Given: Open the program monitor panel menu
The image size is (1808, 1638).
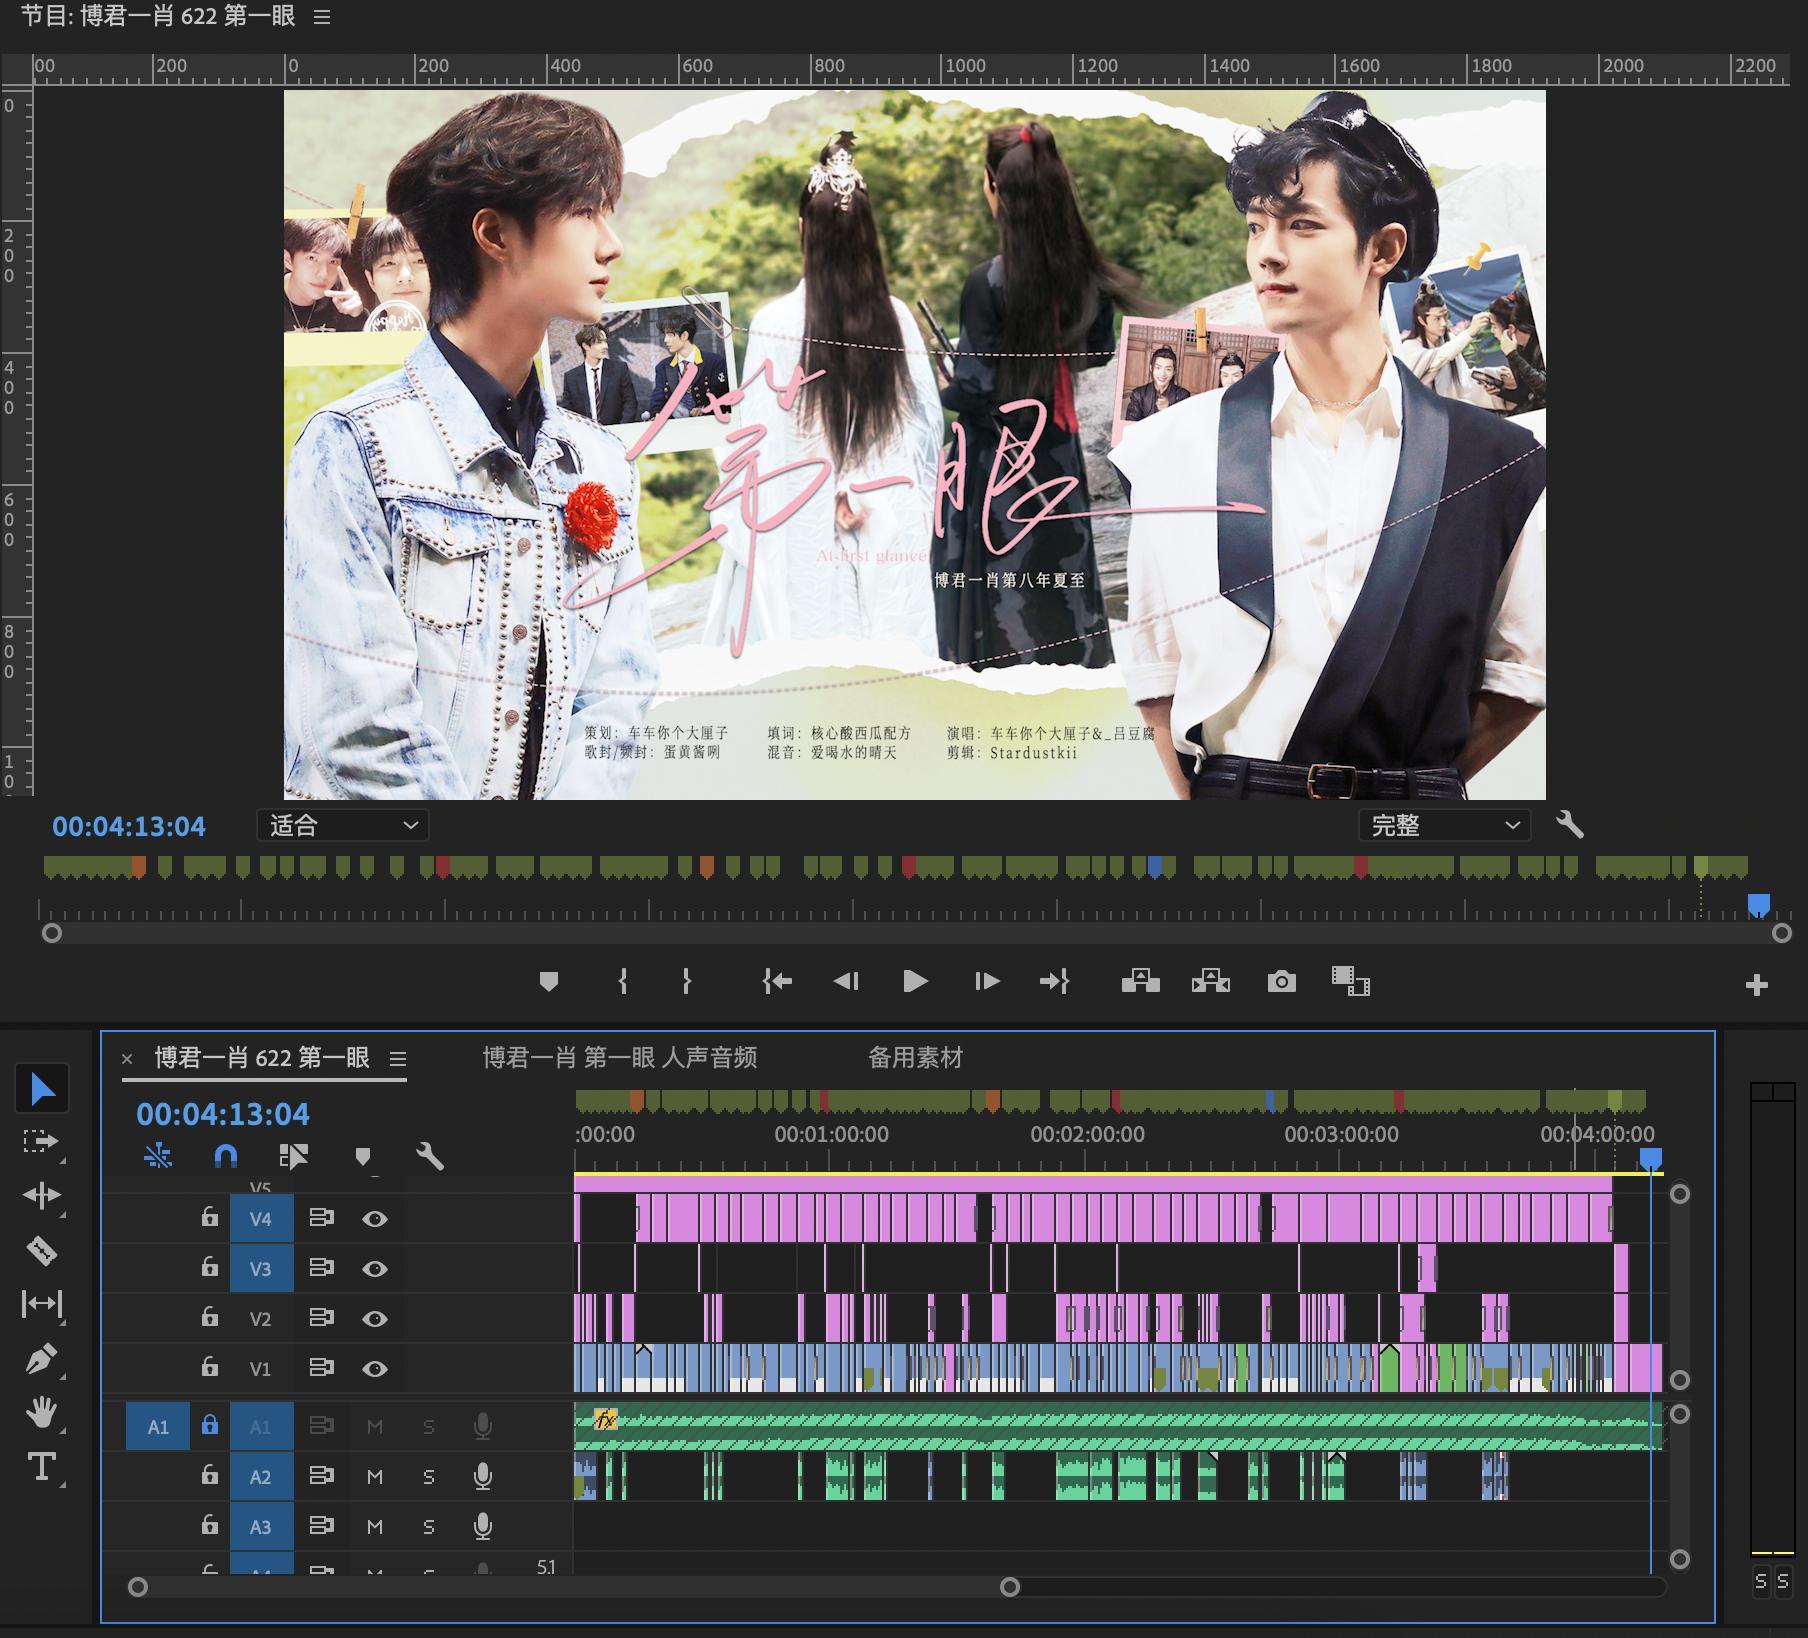Looking at the screenshot, I should (322, 17).
